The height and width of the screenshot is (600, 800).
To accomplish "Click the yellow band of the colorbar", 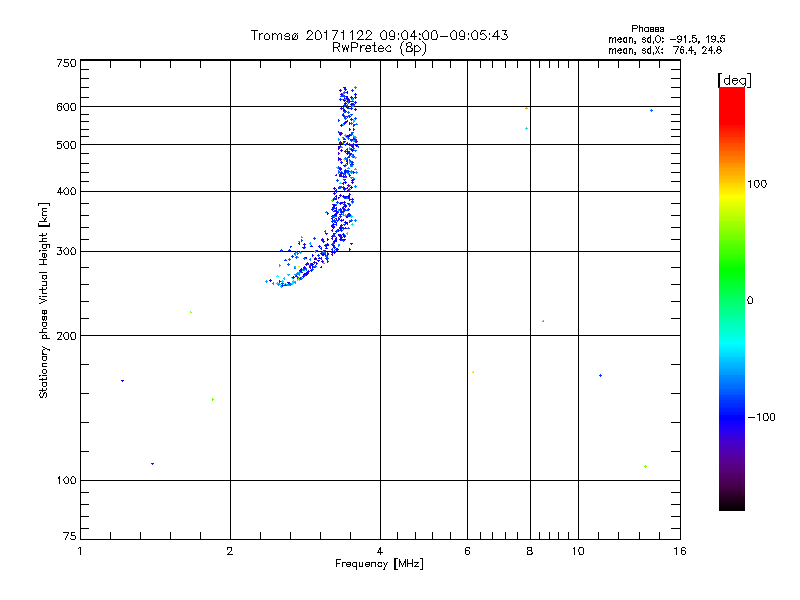I will click(x=732, y=196).
